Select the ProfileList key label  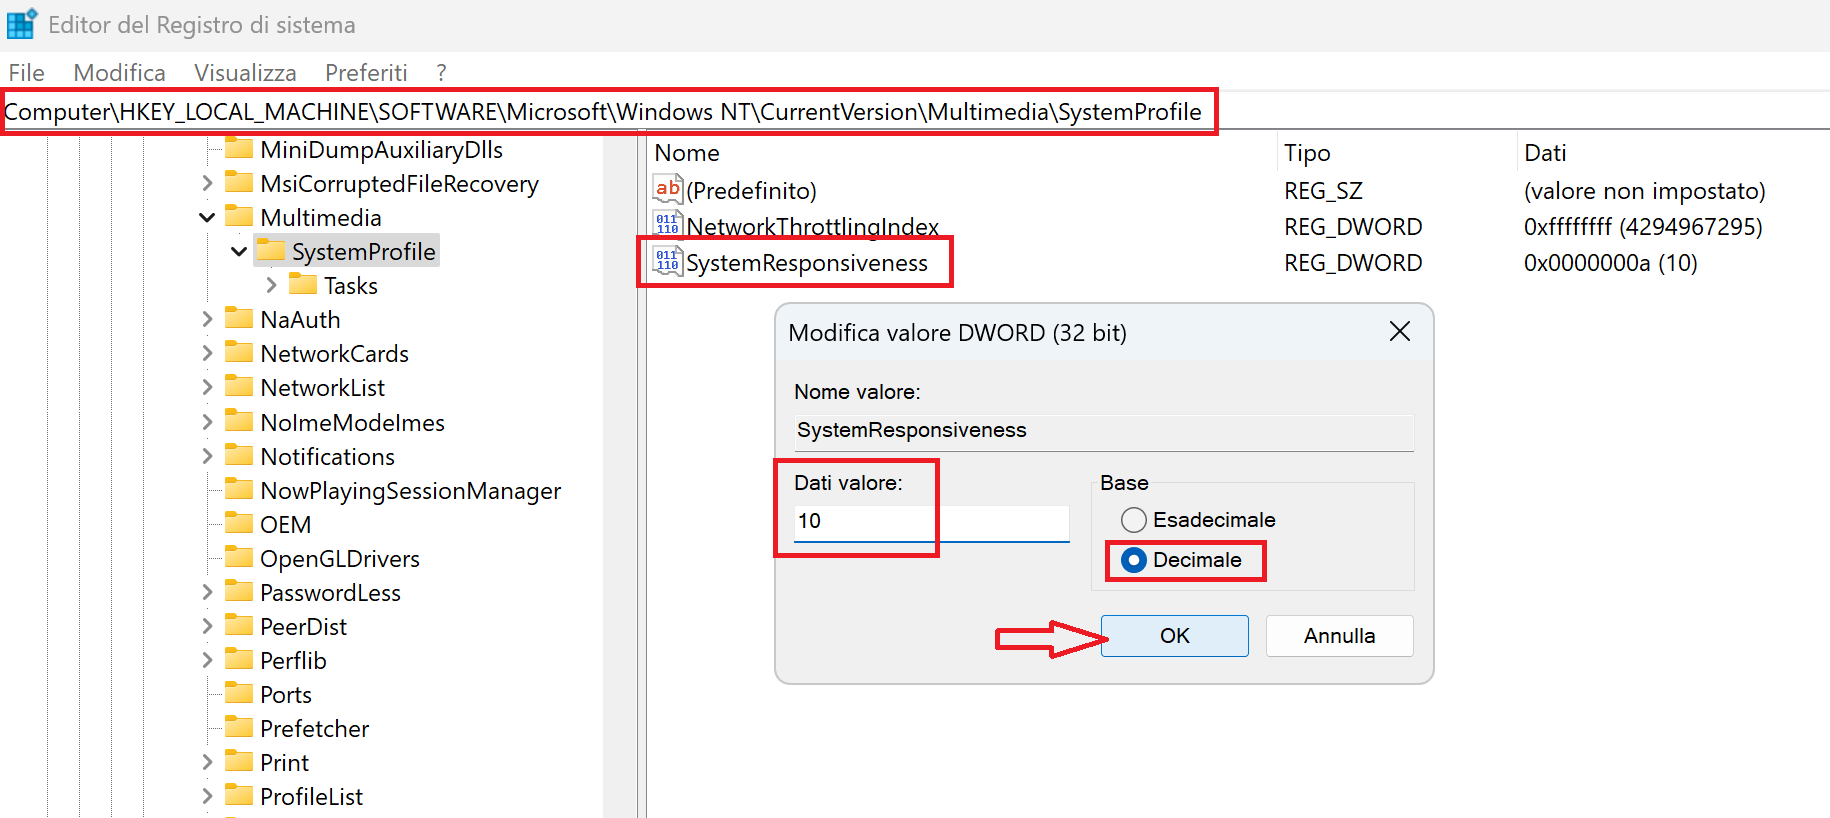[312, 797]
